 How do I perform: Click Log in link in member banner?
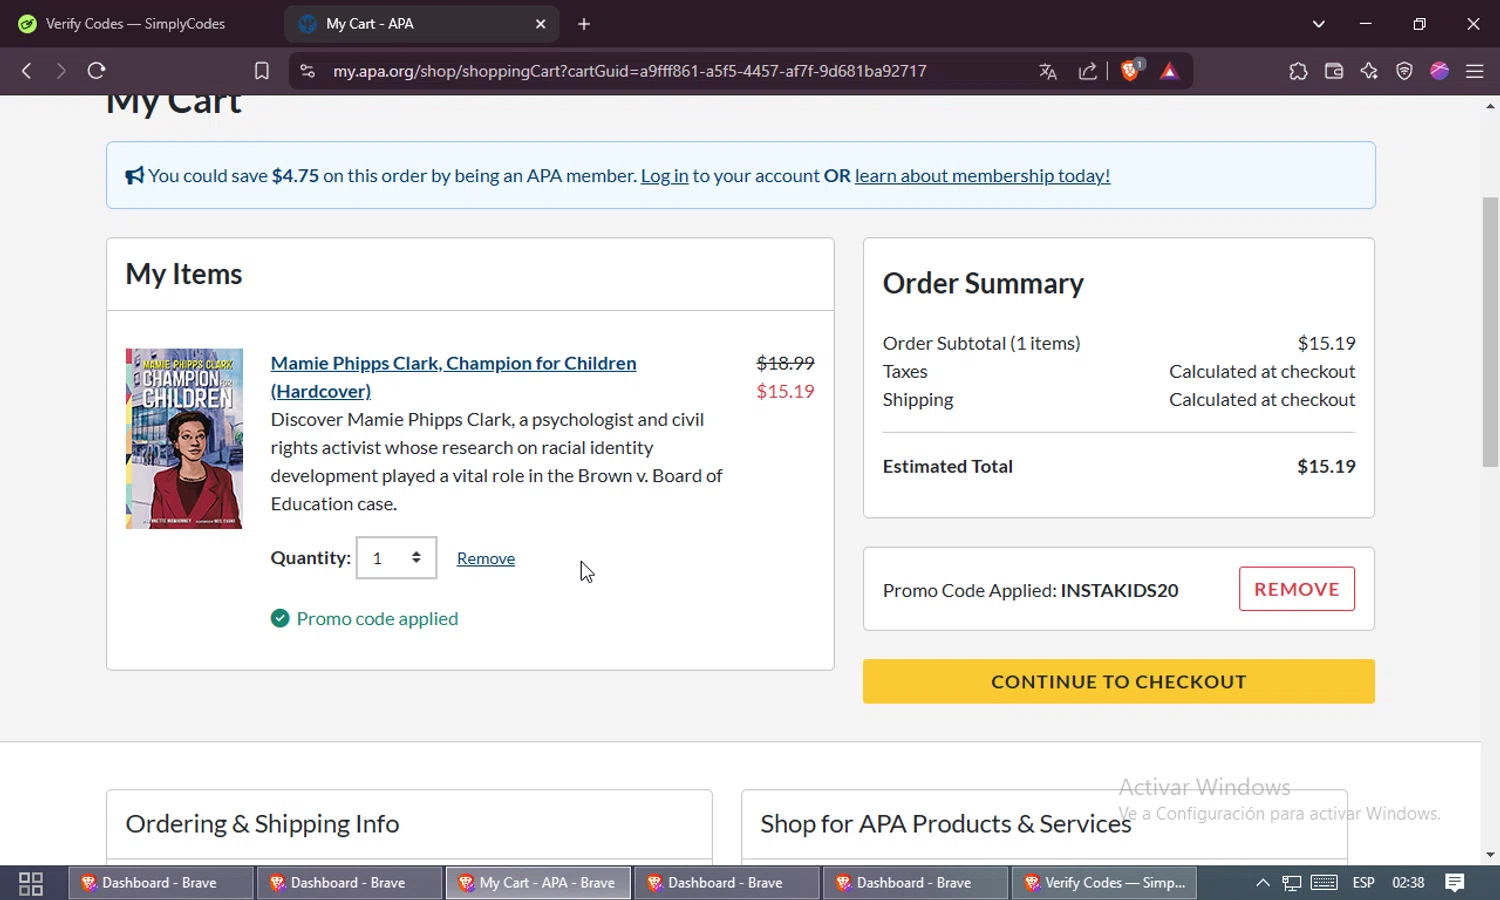click(665, 176)
